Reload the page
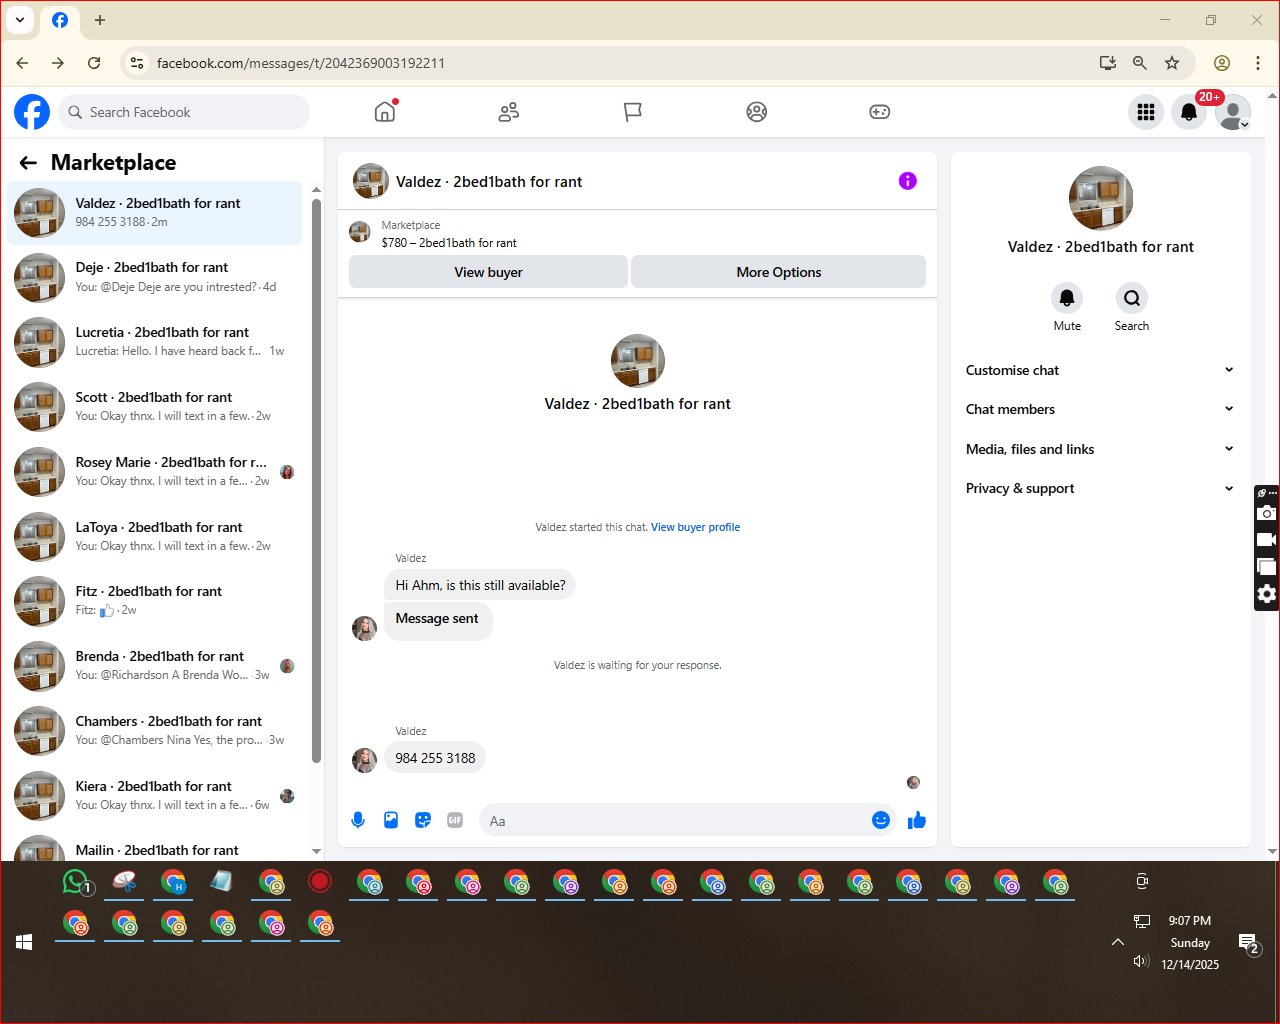The width and height of the screenshot is (1280, 1024). pos(94,63)
